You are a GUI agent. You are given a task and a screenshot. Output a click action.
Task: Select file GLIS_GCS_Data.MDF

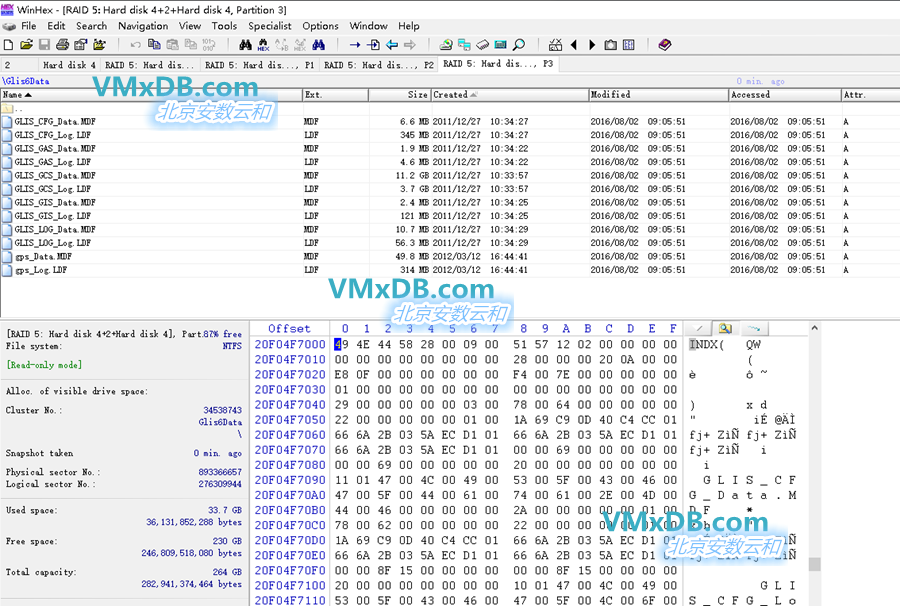(x=55, y=176)
